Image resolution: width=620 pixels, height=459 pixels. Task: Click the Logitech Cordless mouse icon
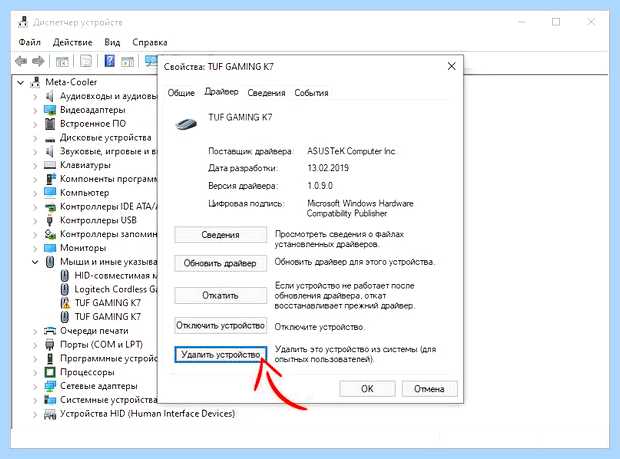(x=65, y=289)
